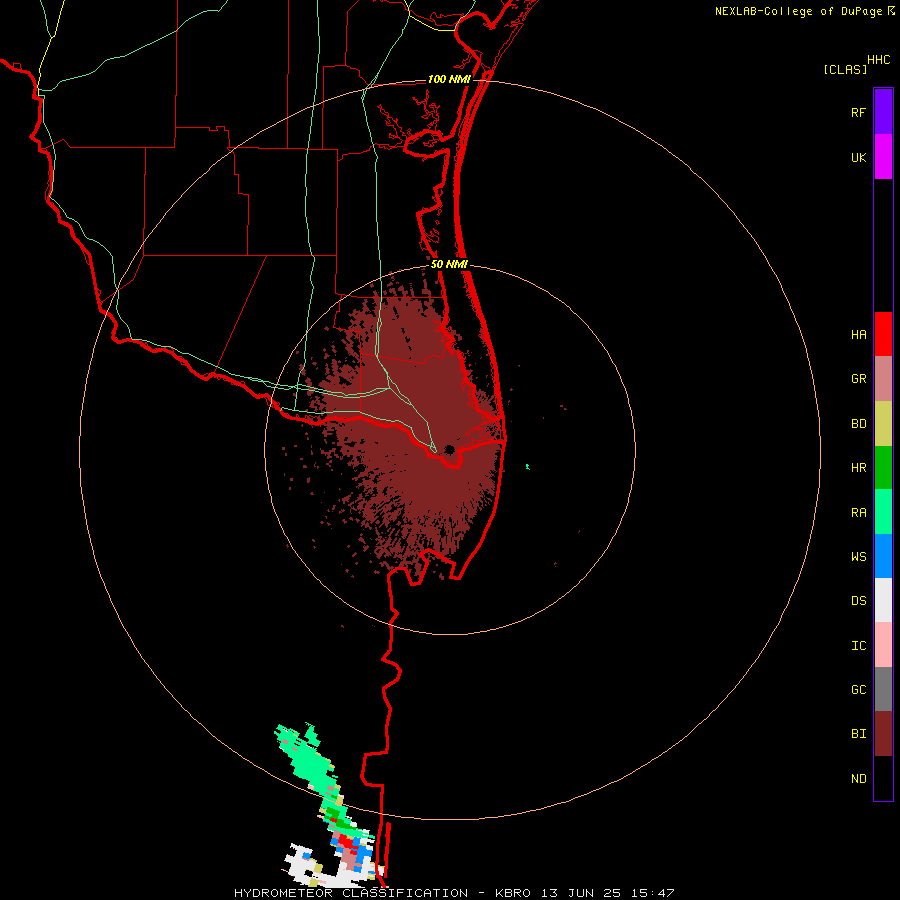The image size is (900, 900).
Task: Click the Hydrometeor Classification KBRO title caption
Action: coord(454,893)
